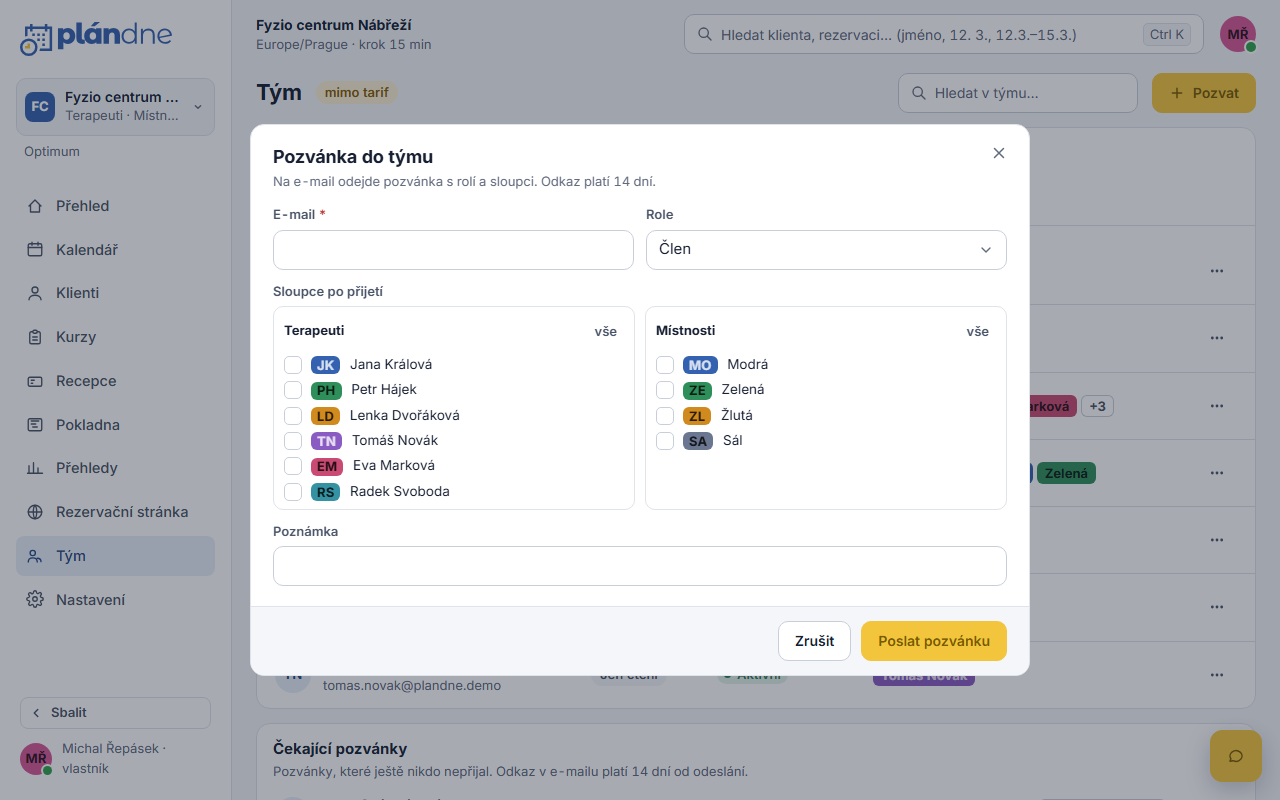Check the Sál room checkbox

tap(665, 441)
